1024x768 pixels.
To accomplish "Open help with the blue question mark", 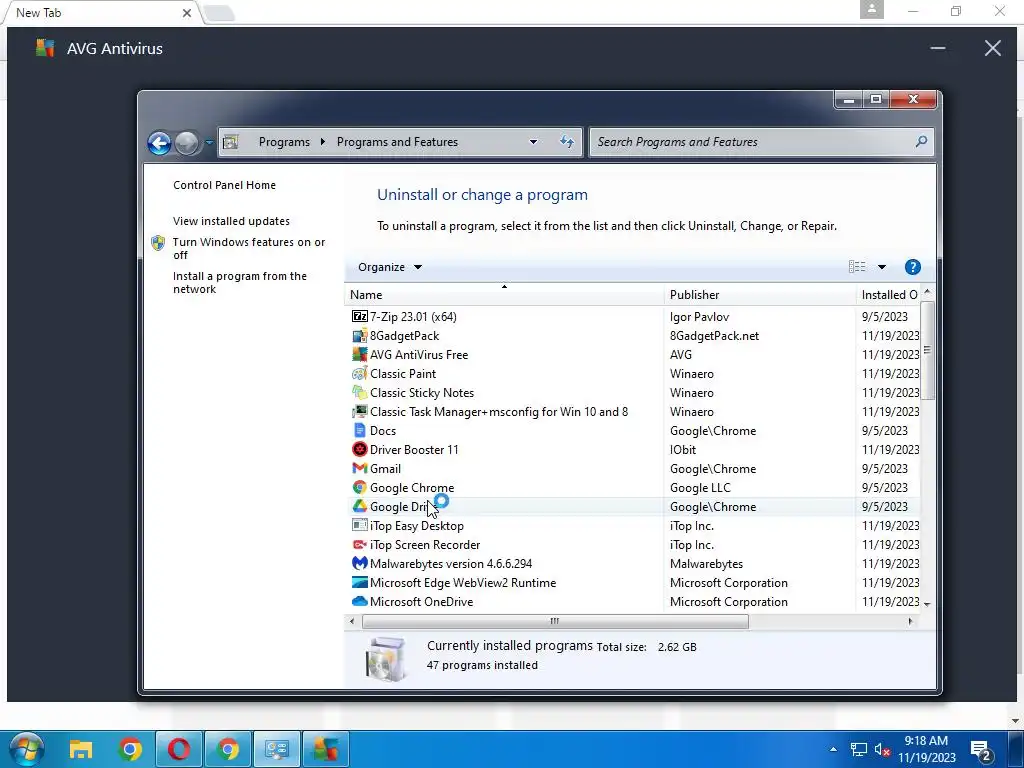I will click(x=912, y=267).
